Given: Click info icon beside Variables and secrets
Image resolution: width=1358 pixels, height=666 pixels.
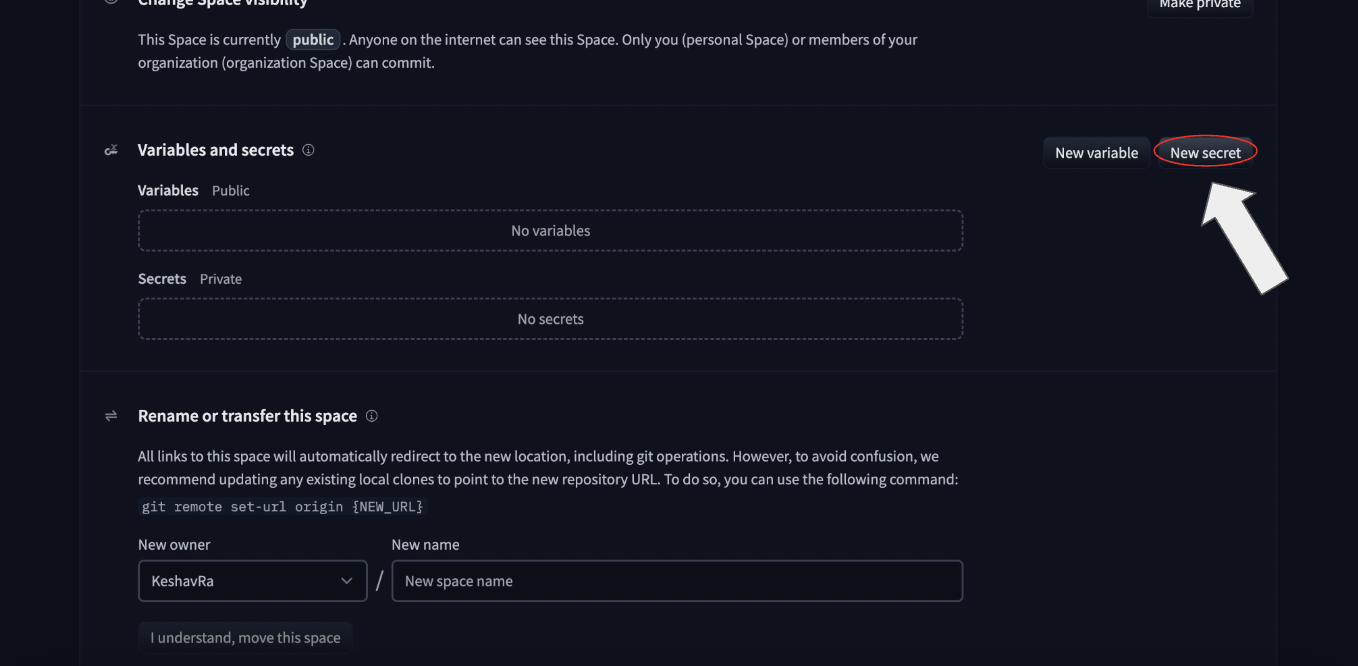Looking at the screenshot, I should (x=308, y=150).
